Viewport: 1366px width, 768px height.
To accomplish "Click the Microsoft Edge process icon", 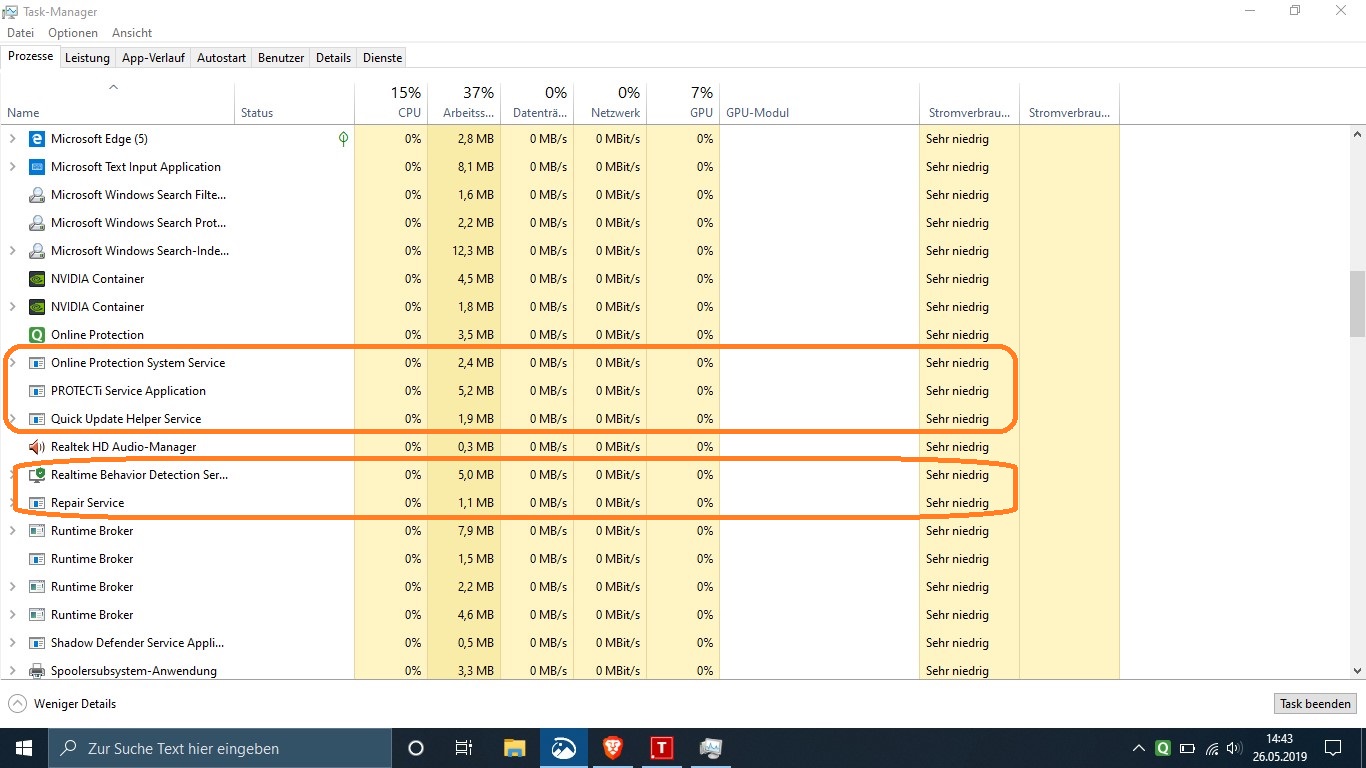I will (37, 139).
